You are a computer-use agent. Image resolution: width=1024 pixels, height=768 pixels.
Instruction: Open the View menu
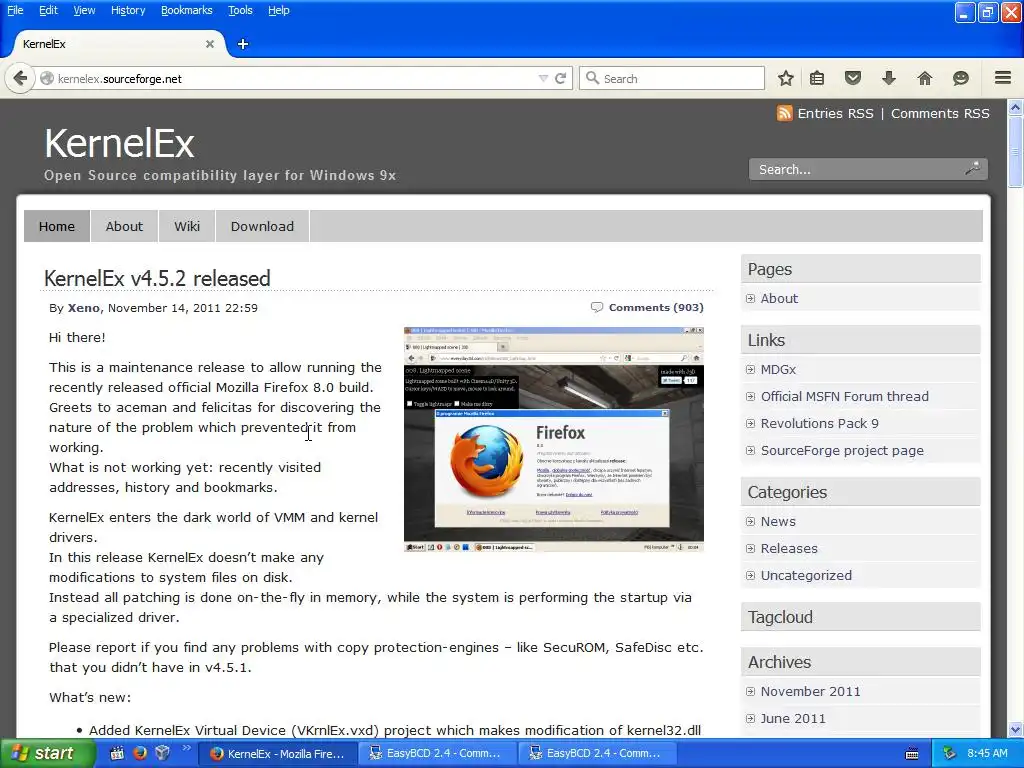(x=84, y=10)
